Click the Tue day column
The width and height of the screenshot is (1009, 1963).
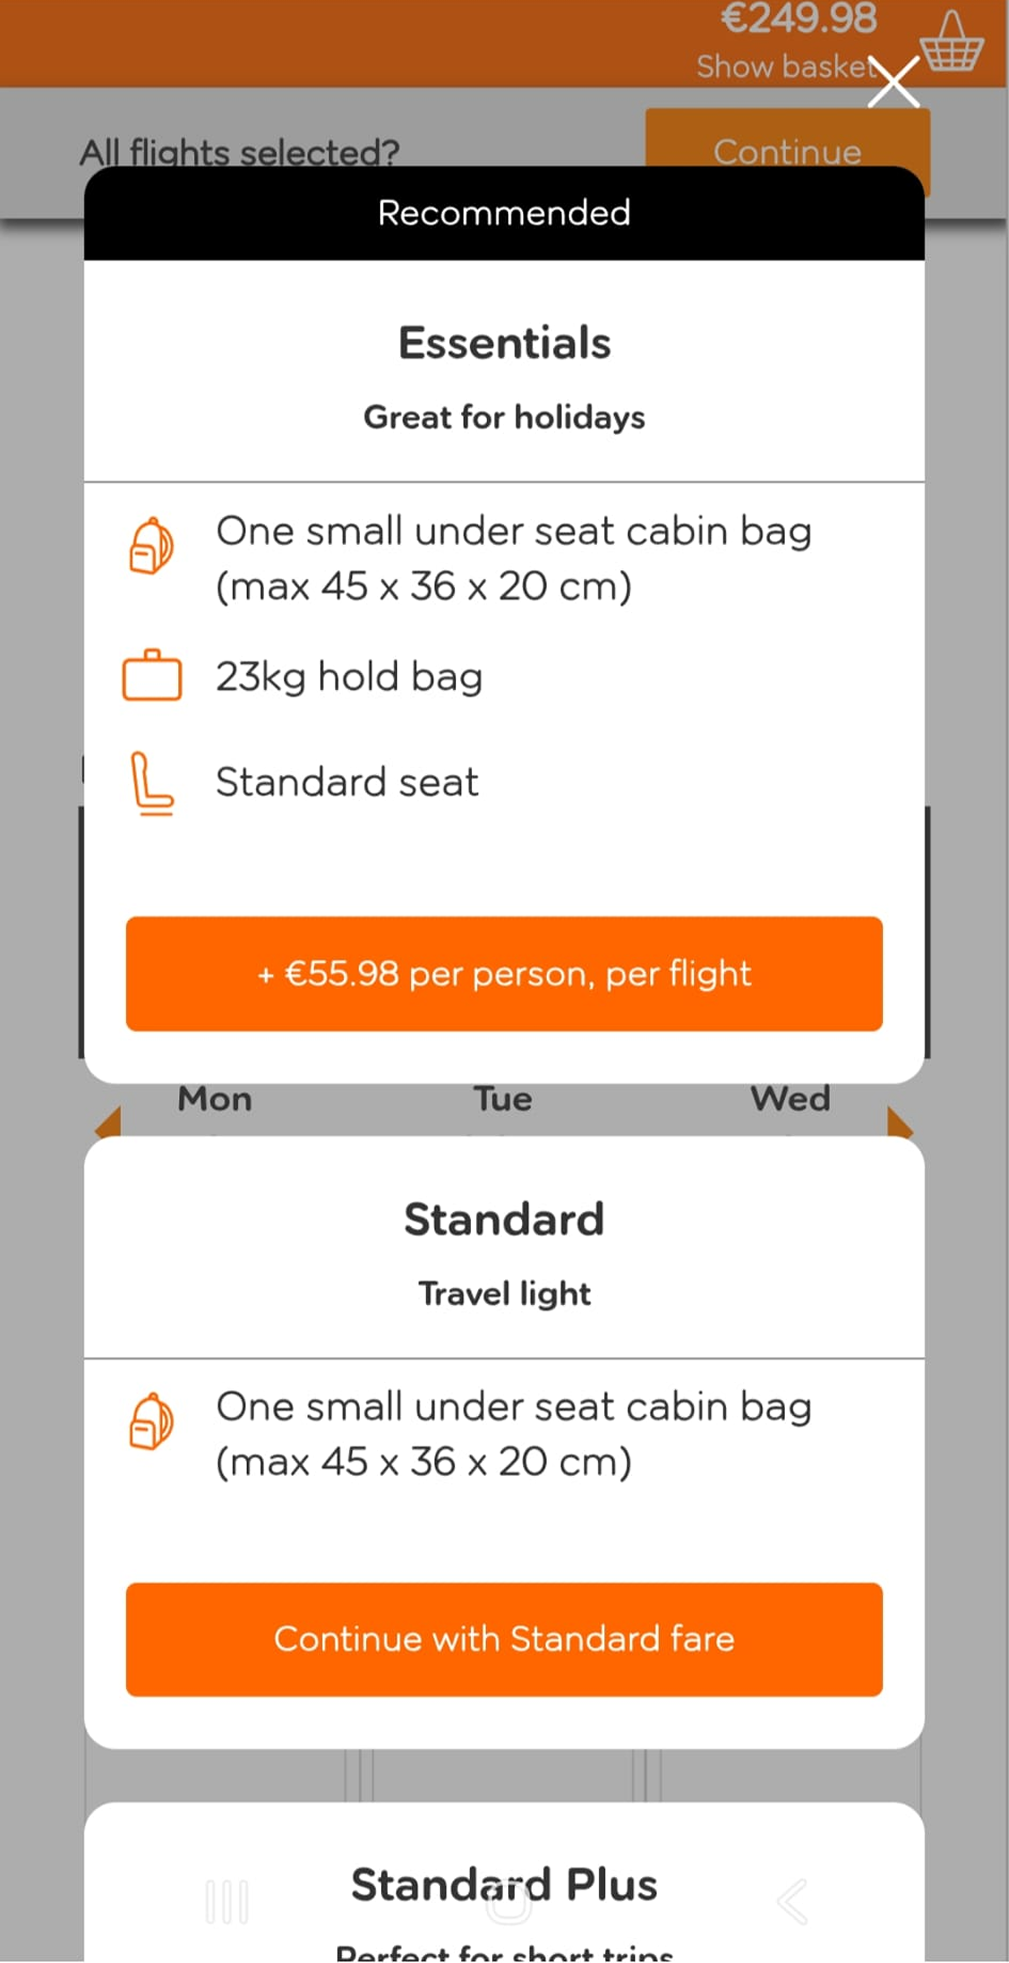pos(503,1098)
